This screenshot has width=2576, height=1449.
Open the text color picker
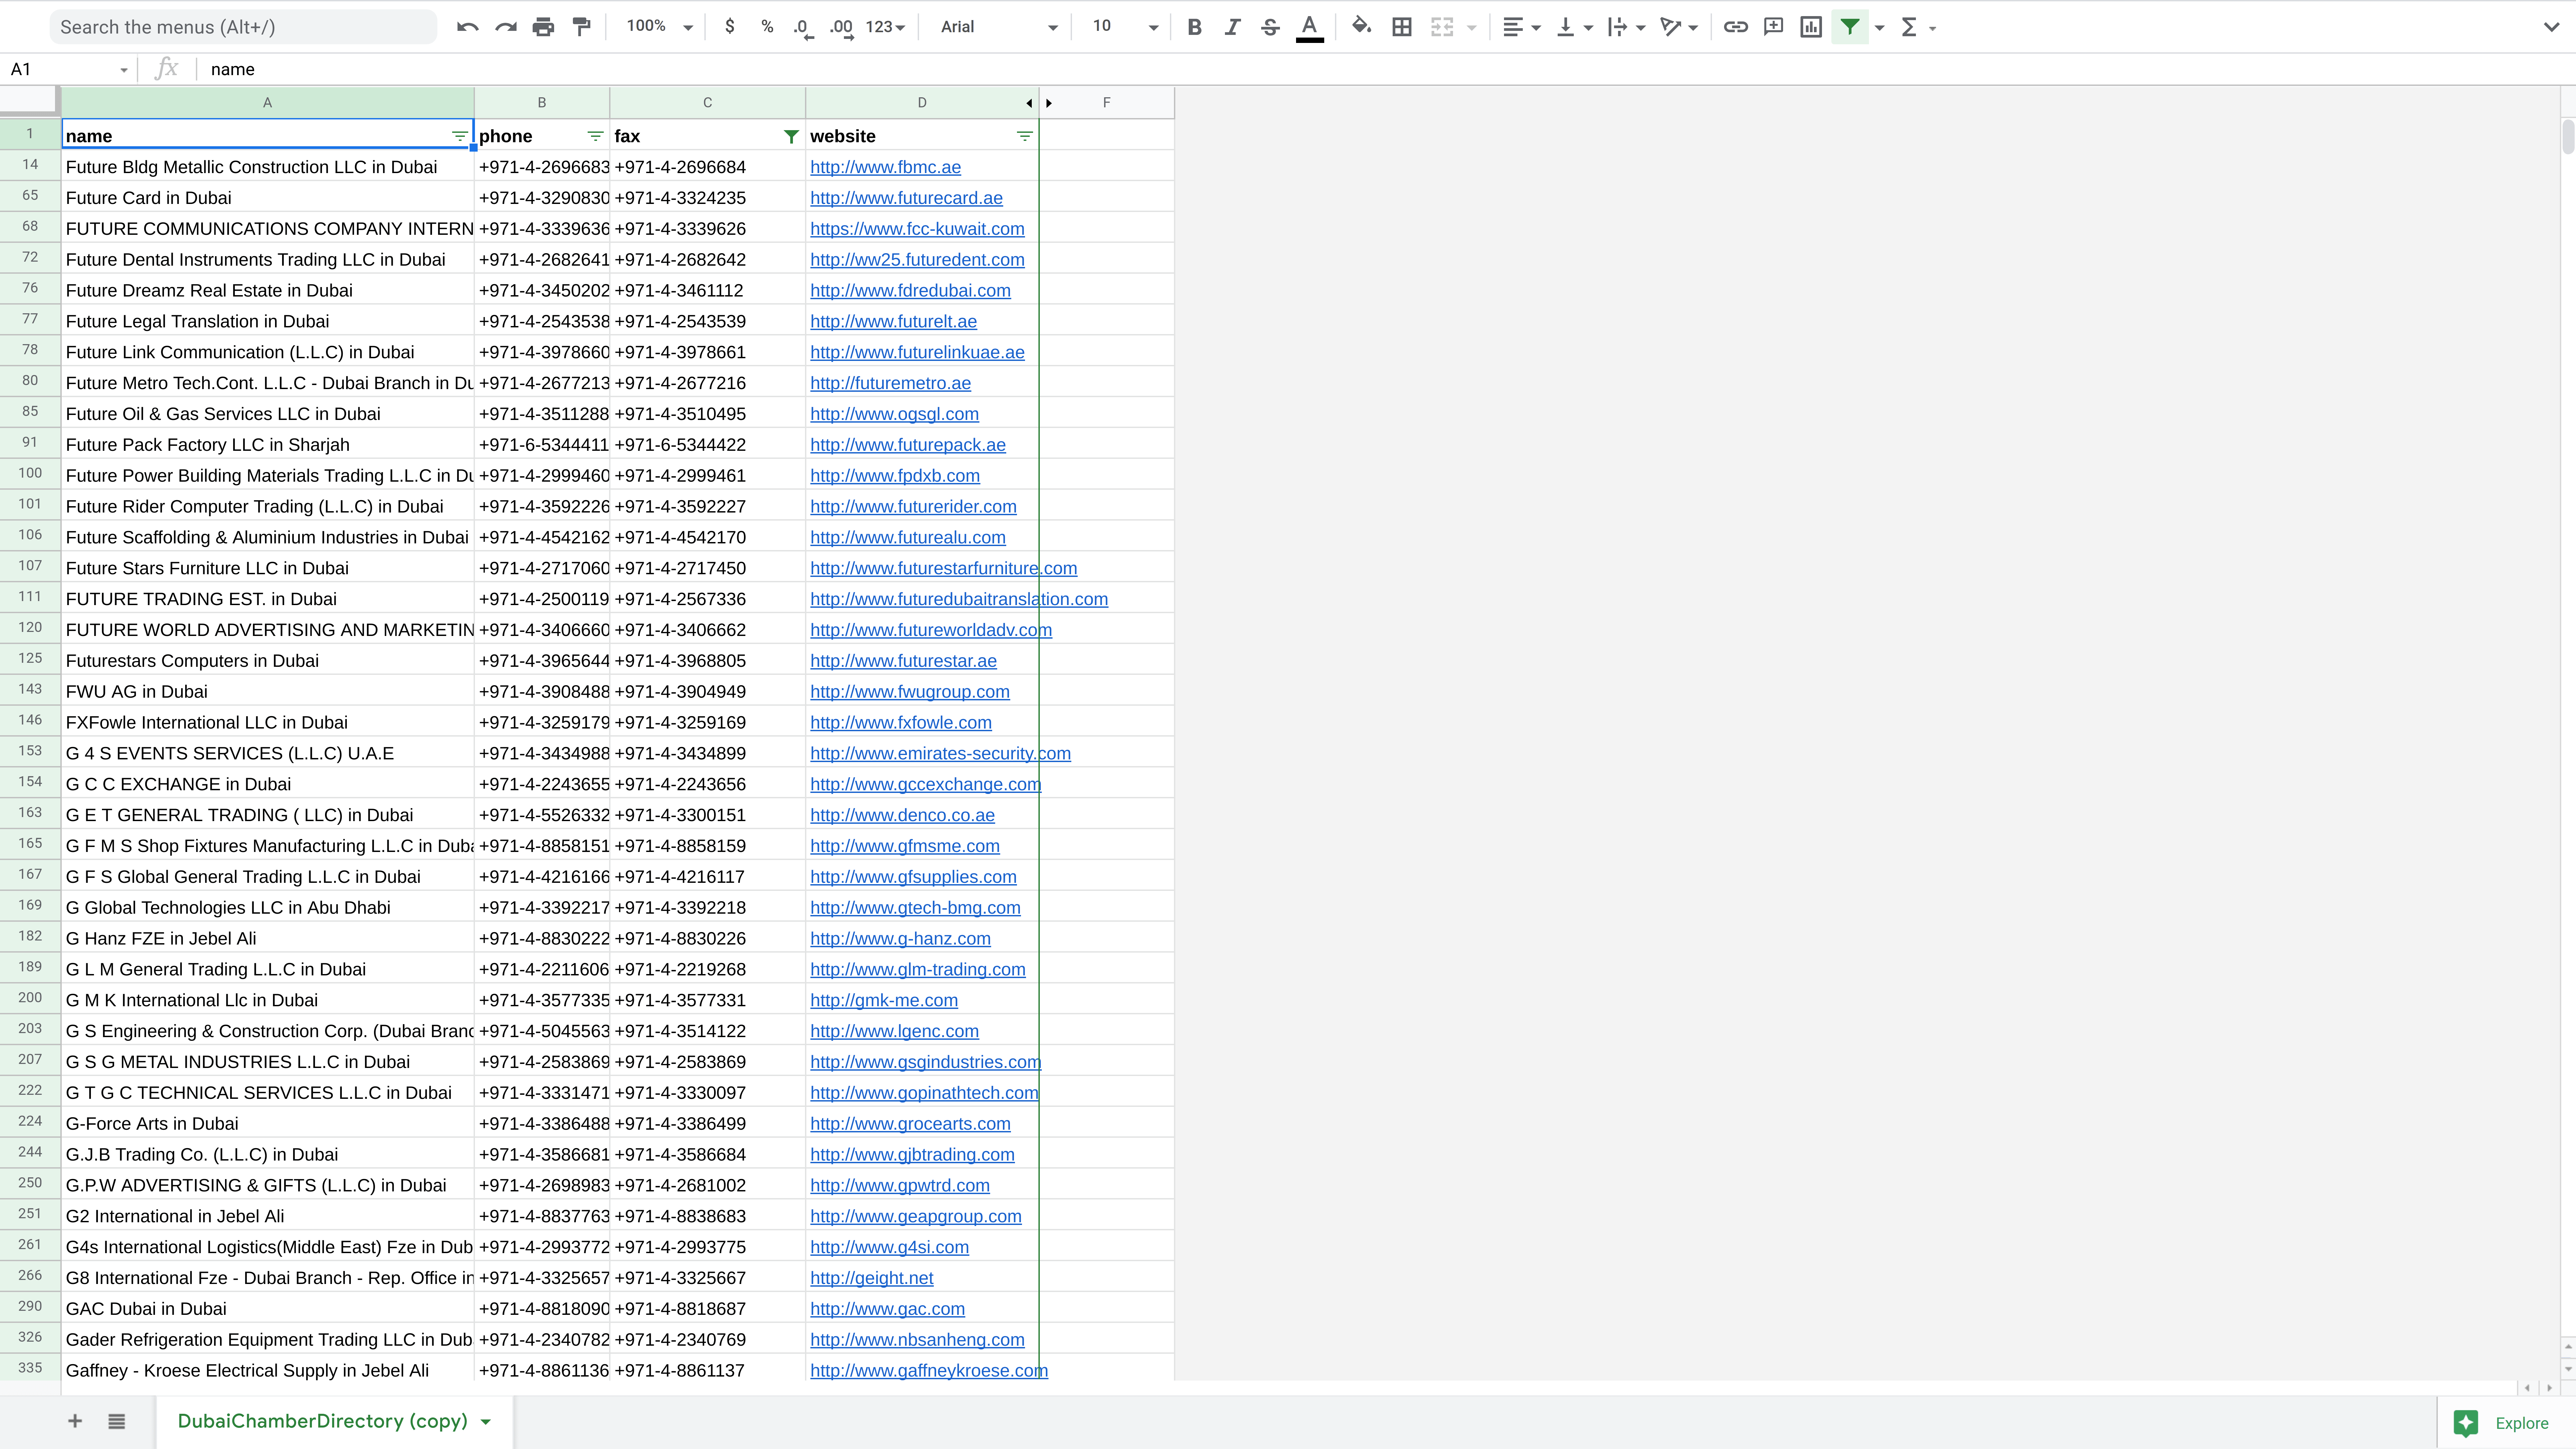(x=1309, y=27)
